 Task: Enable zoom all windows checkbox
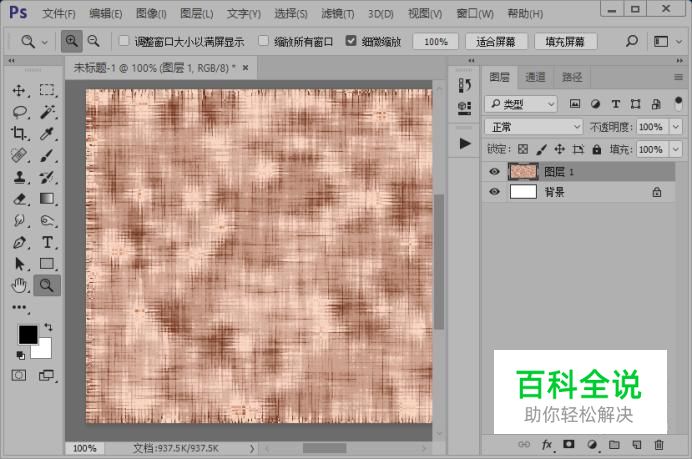263,41
